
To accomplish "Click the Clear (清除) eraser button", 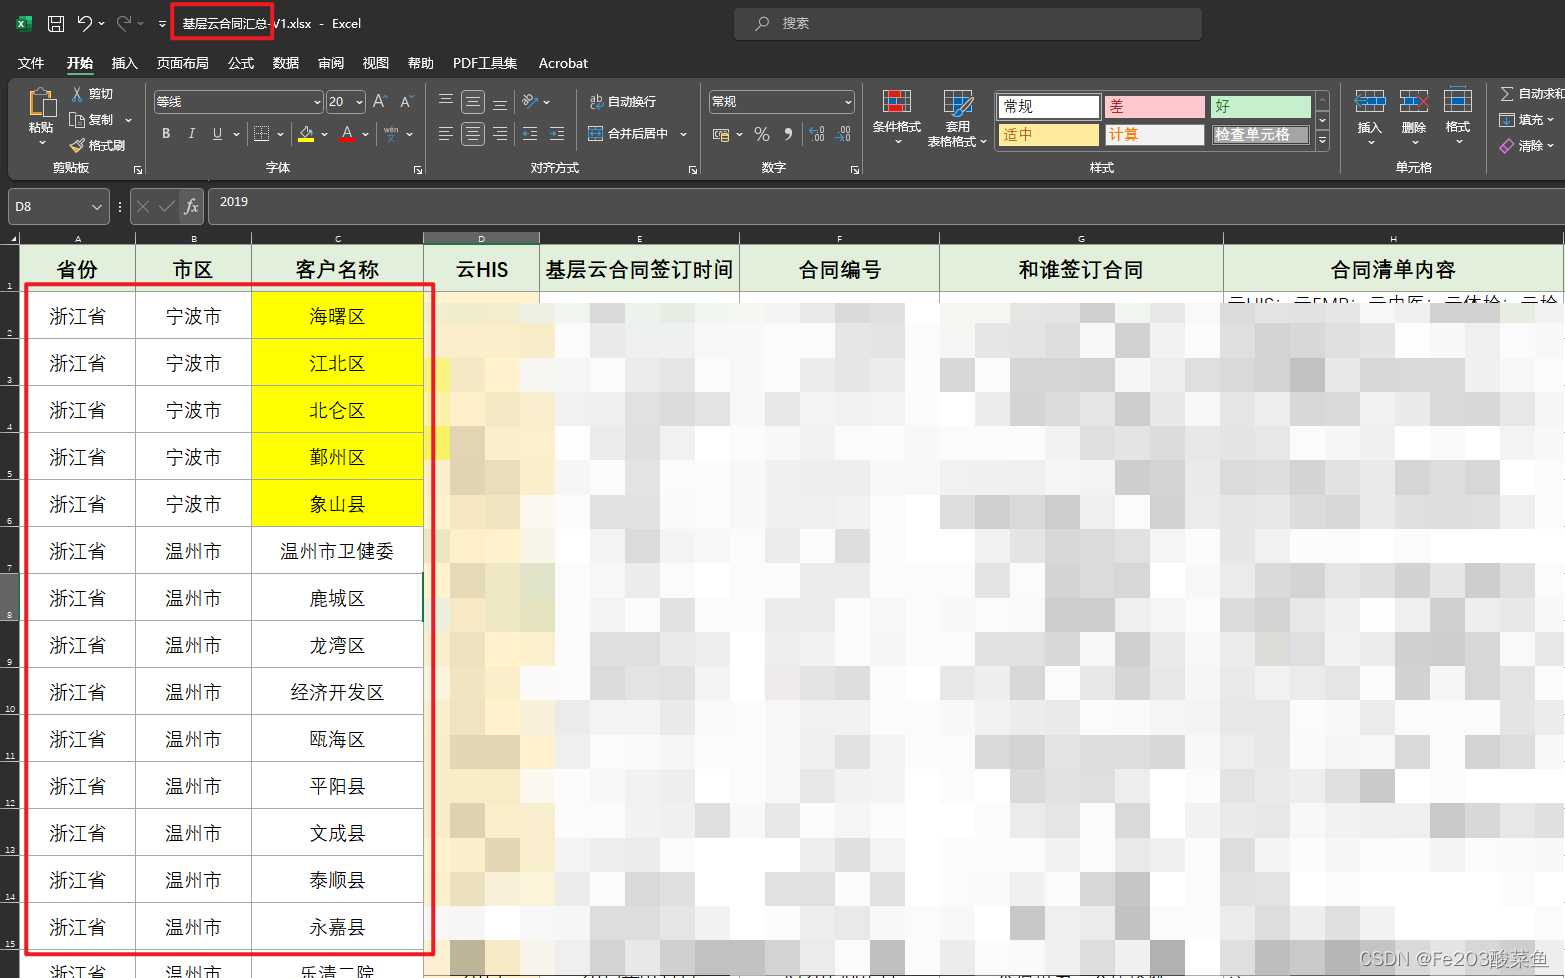I will pos(1526,146).
